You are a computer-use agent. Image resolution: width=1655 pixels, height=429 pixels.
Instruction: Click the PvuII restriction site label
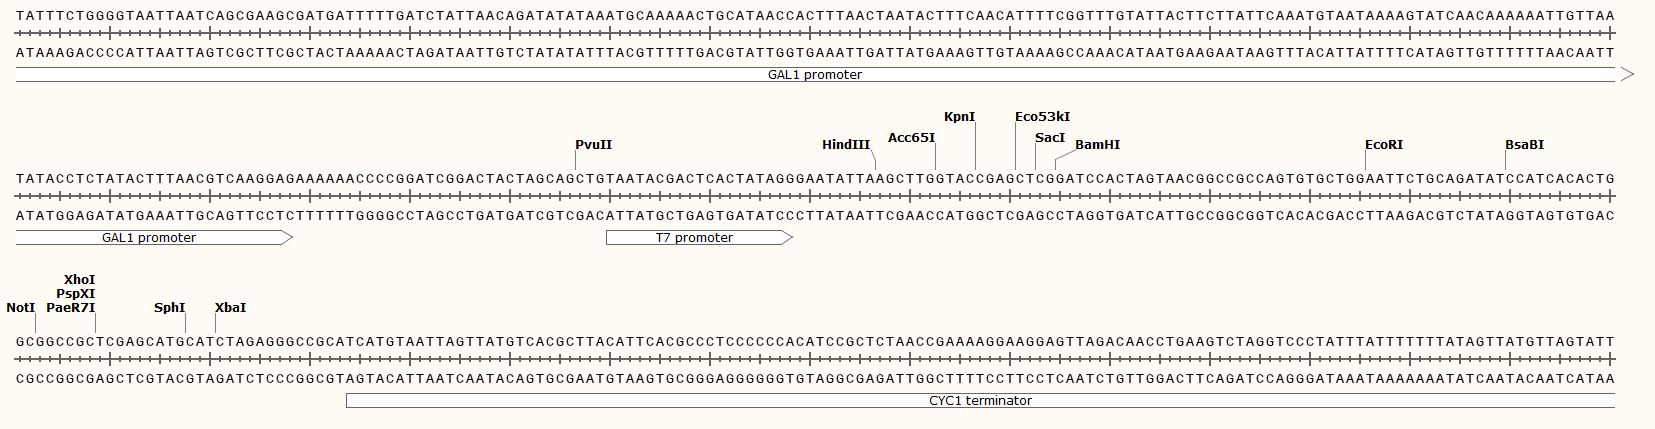[x=593, y=145]
